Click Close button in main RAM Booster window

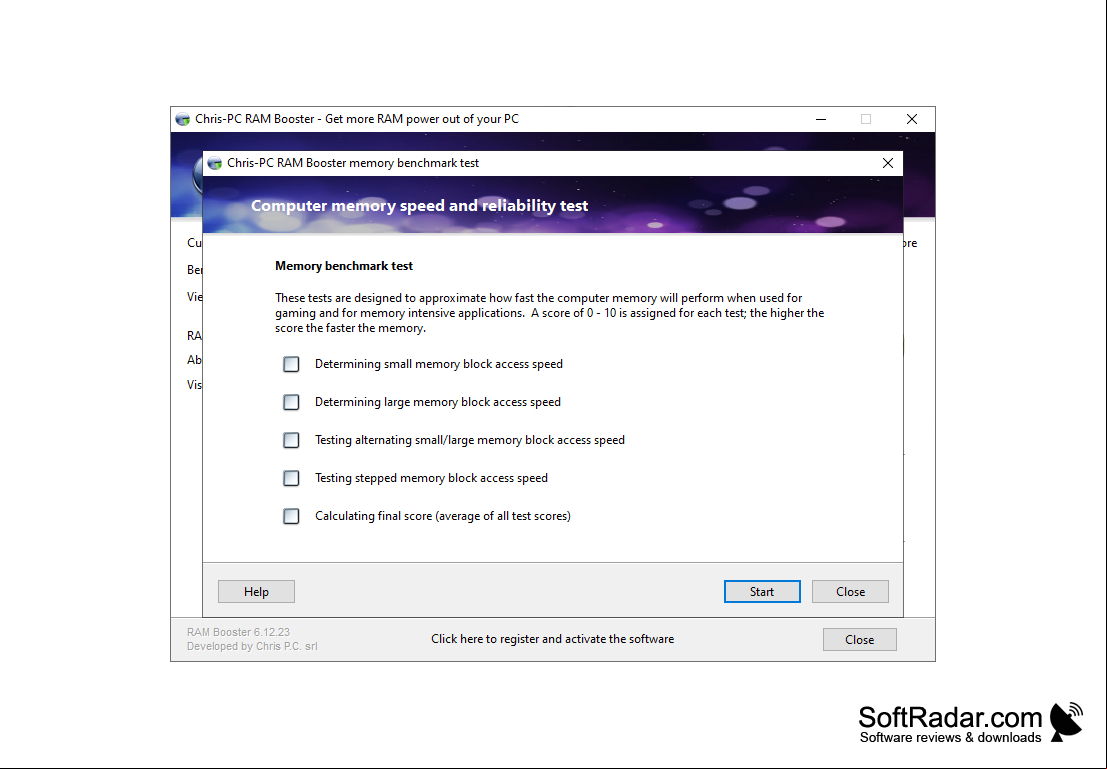(x=859, y=640)
